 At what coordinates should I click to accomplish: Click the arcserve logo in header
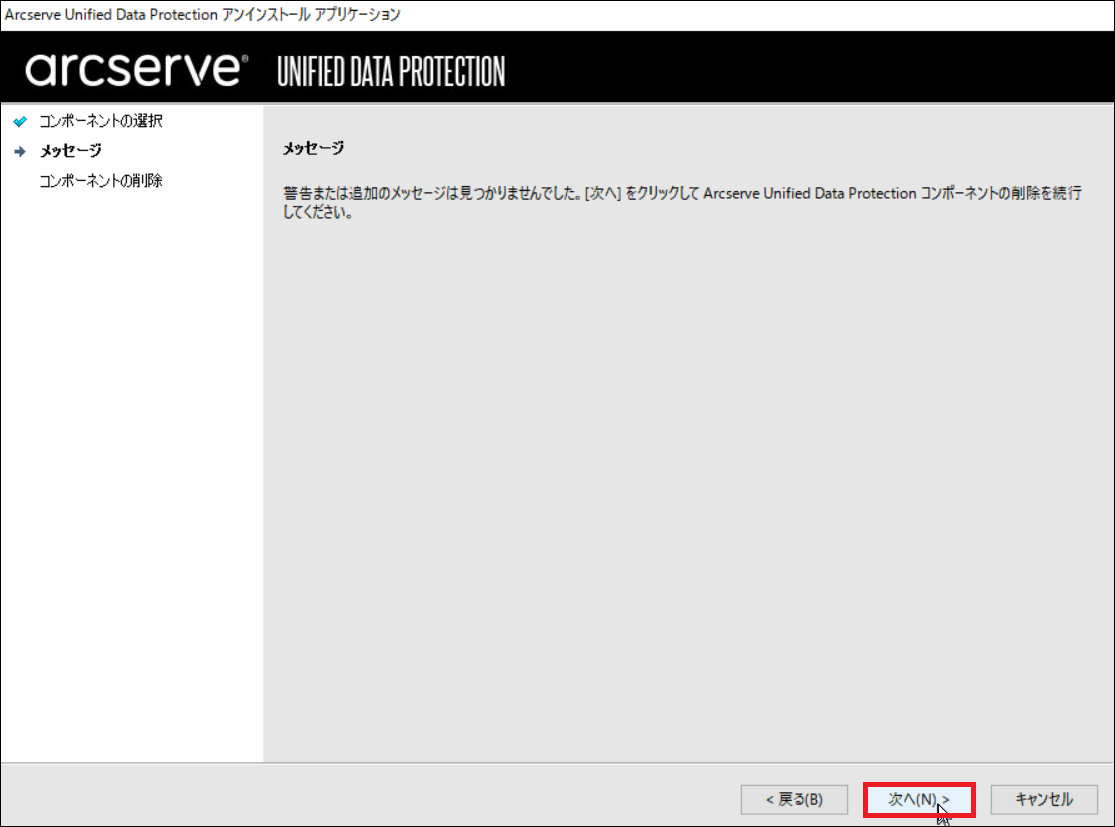(x=137, y=69)
